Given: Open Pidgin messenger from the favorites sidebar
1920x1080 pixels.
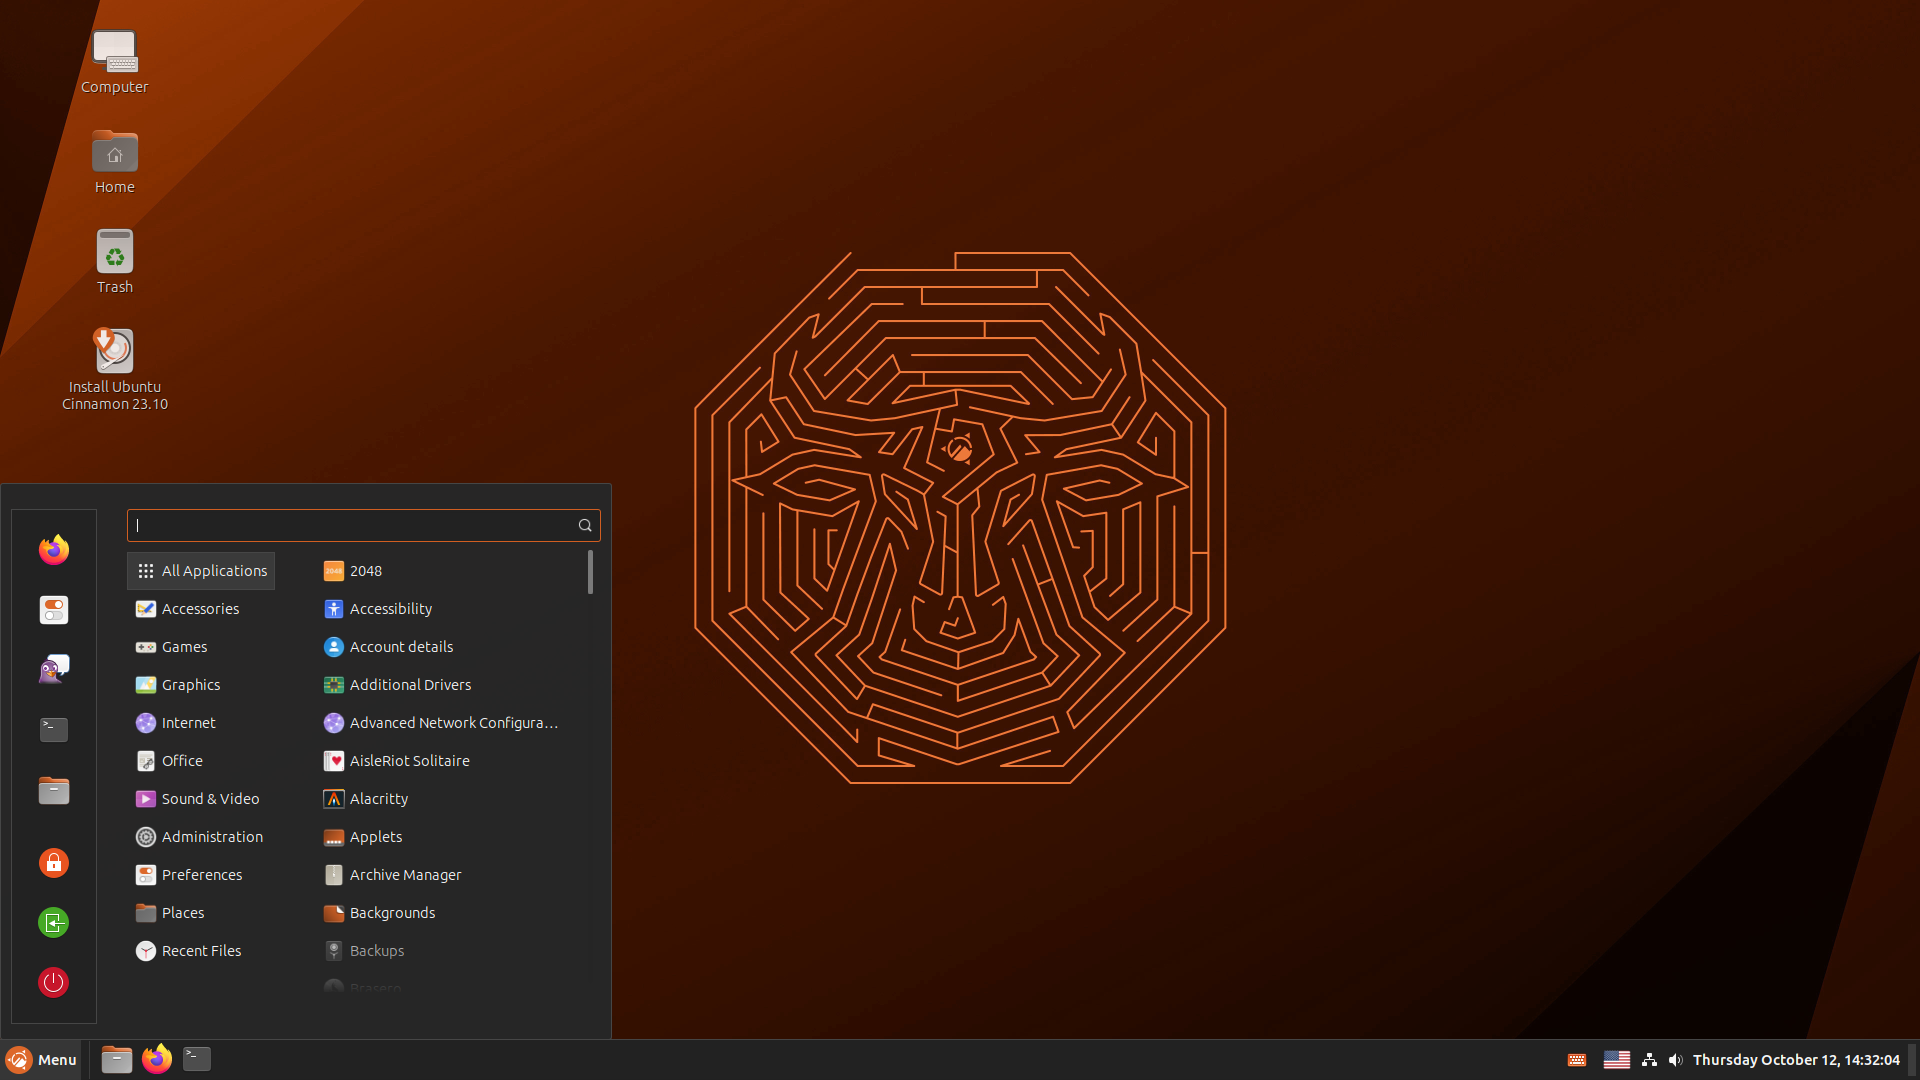Looking at the screenshot, I should 54,670.
